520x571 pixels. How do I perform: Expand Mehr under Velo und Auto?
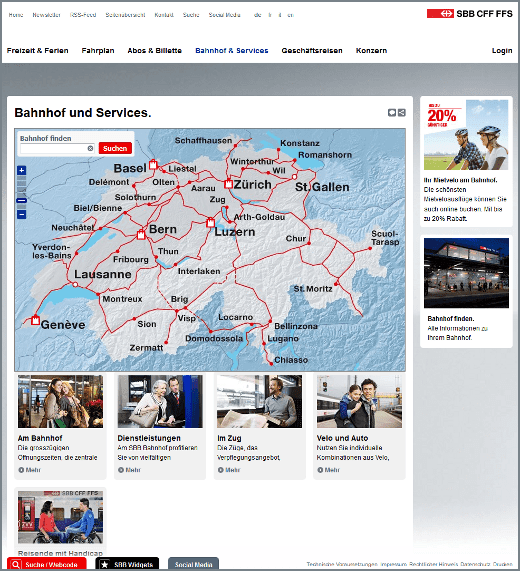pos(328,470)
